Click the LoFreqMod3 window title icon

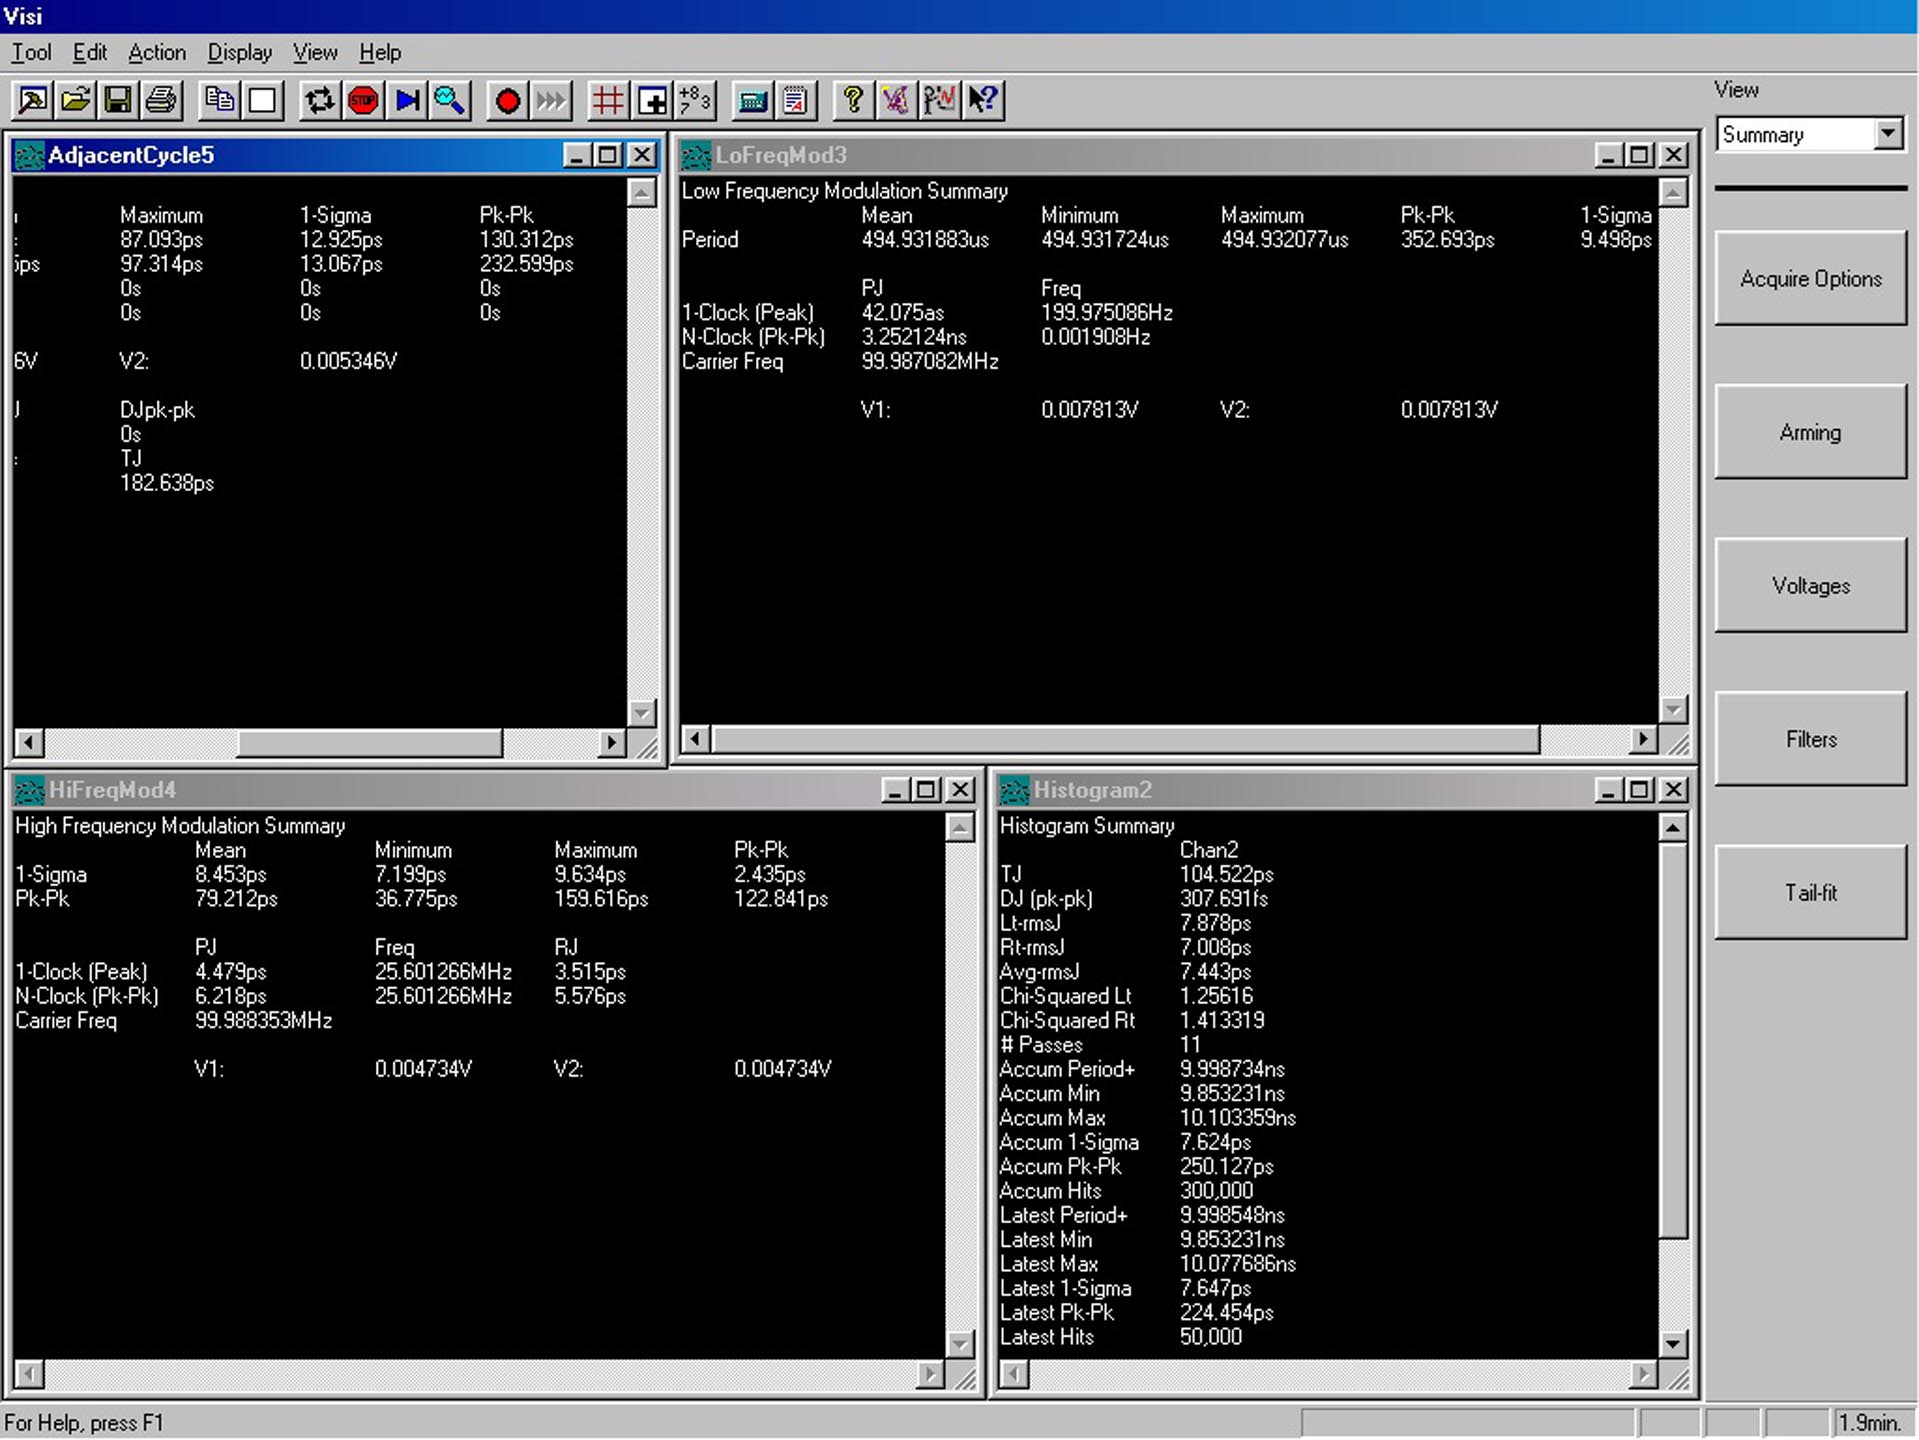[696, 156]
